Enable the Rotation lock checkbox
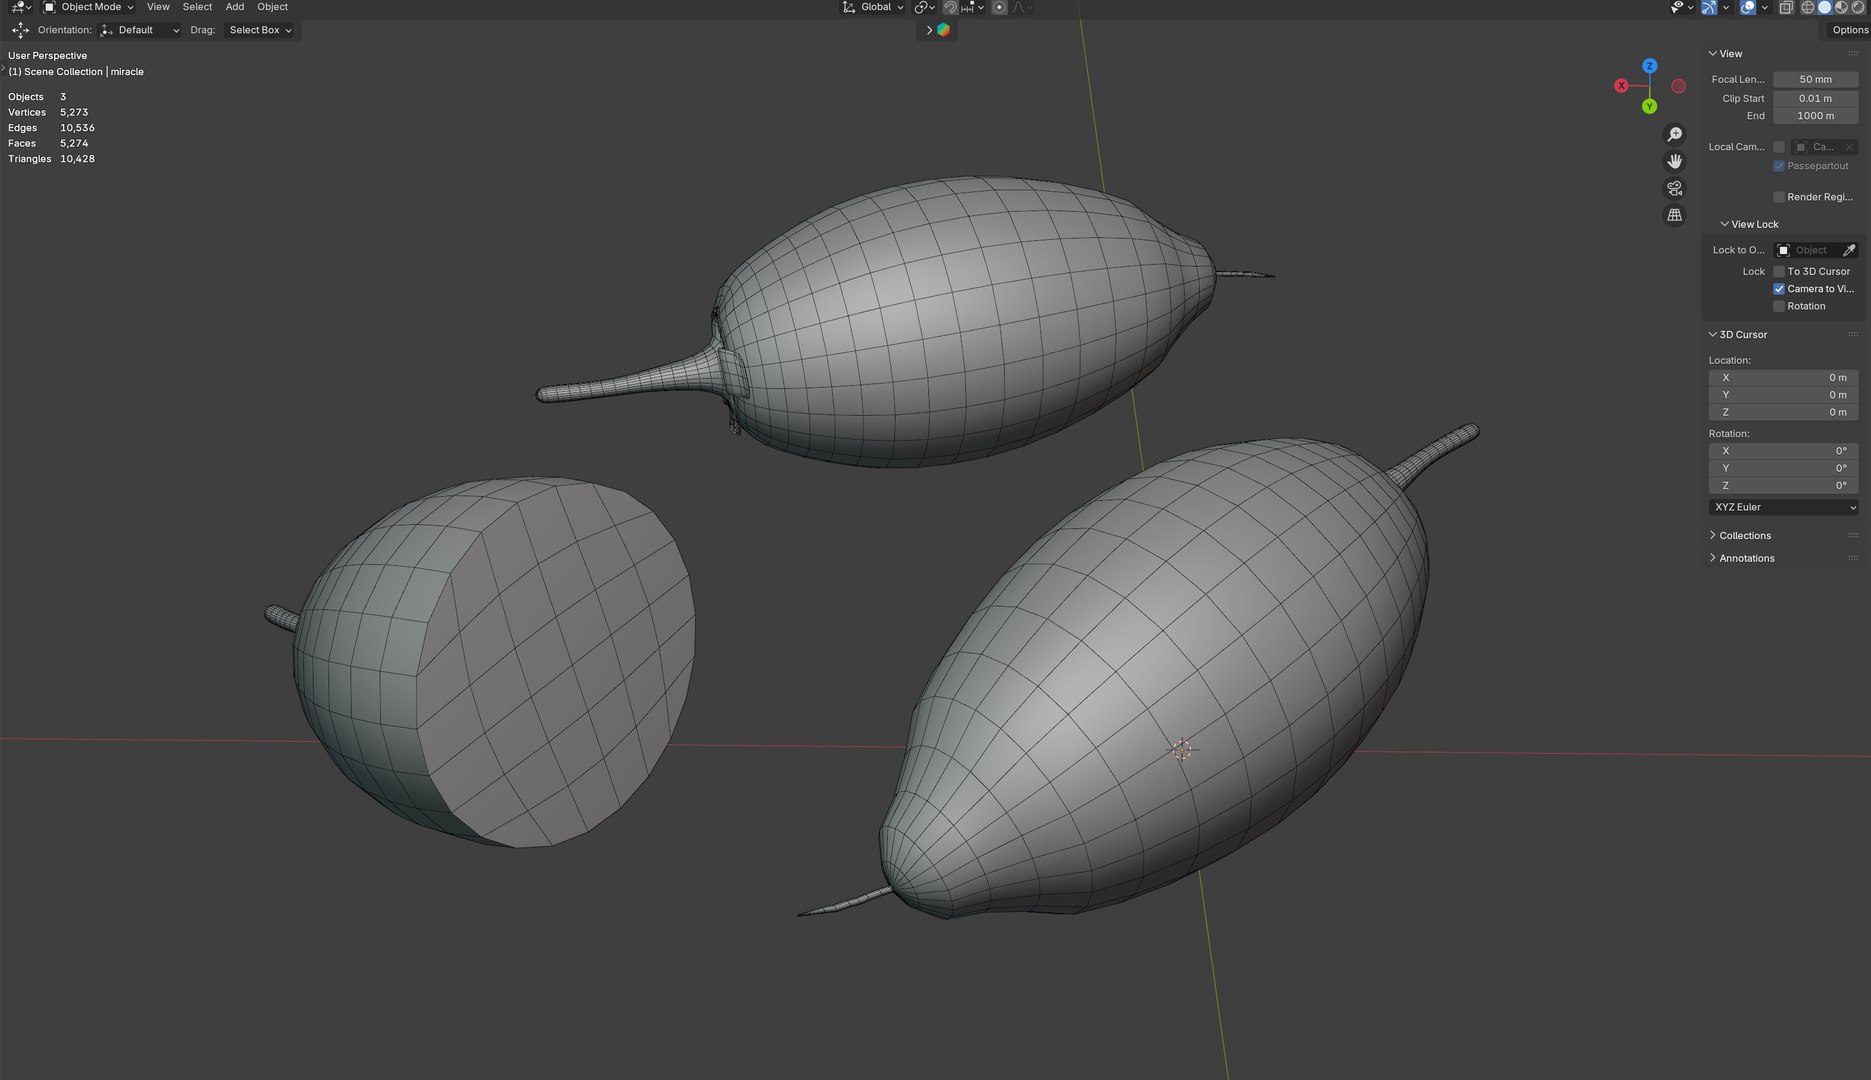Image resolution: width=1871 pixels, height=1080 pixels. (x=1779, y=306)
